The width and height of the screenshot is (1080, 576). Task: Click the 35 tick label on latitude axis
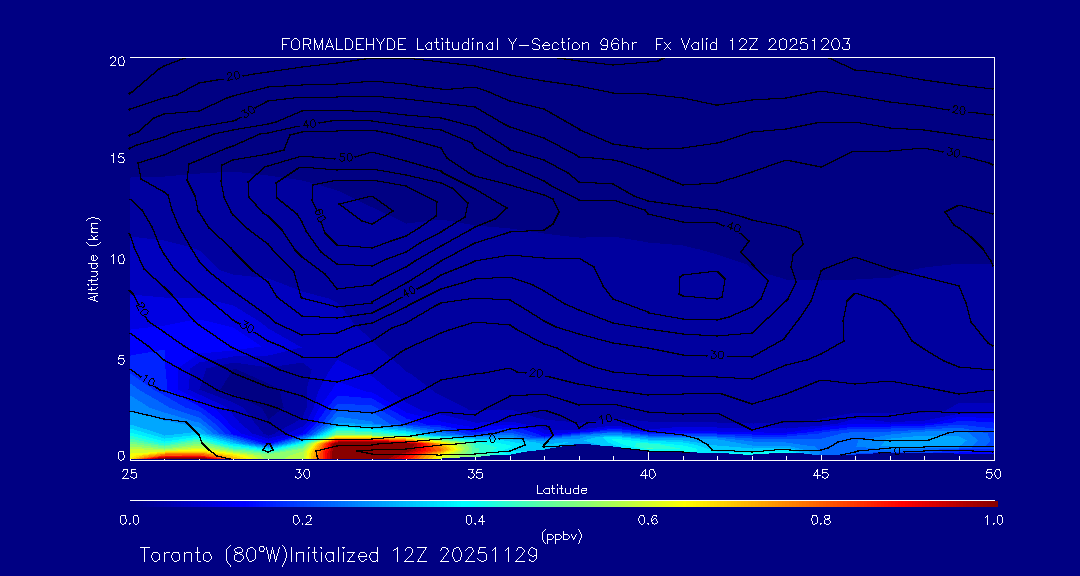pyautogui.click(x=475, y=472)
